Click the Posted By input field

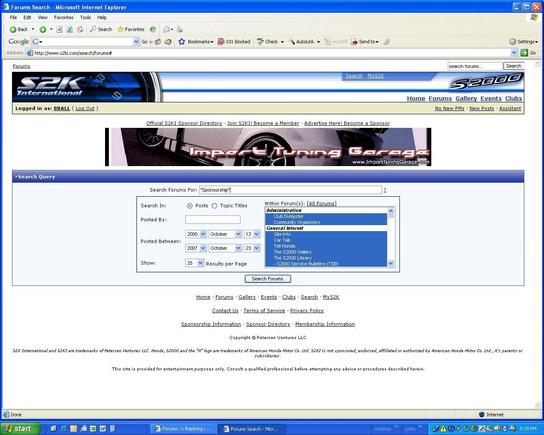coord(213,220)
